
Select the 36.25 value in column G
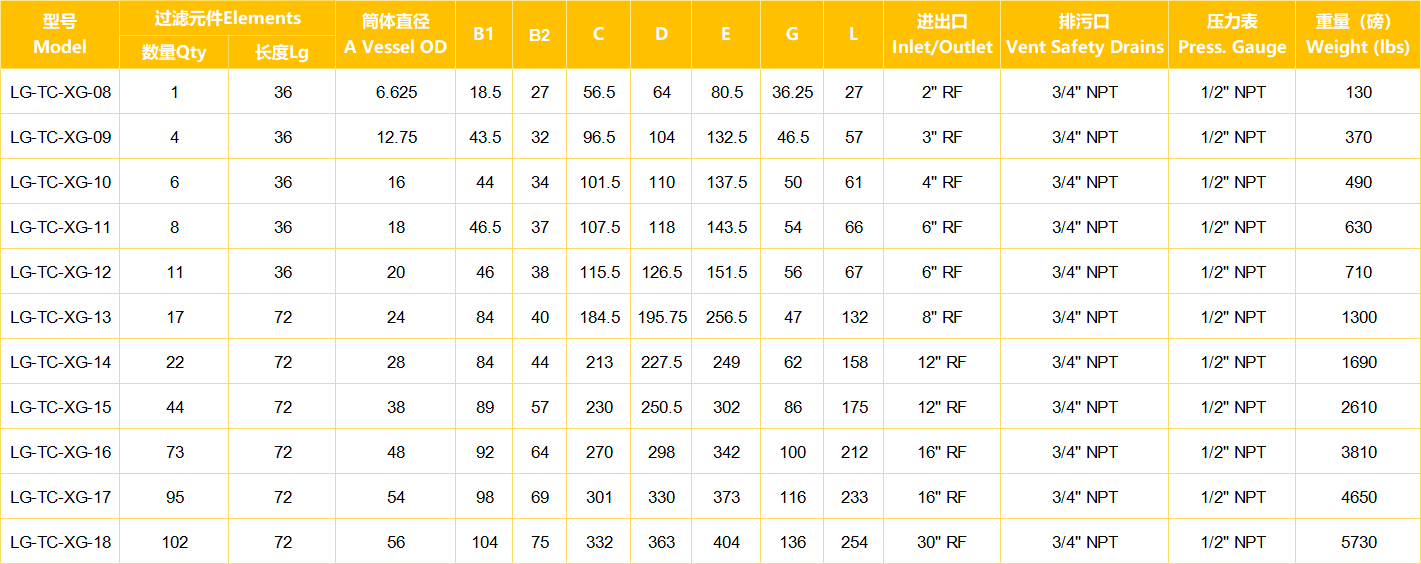[792, 92]
